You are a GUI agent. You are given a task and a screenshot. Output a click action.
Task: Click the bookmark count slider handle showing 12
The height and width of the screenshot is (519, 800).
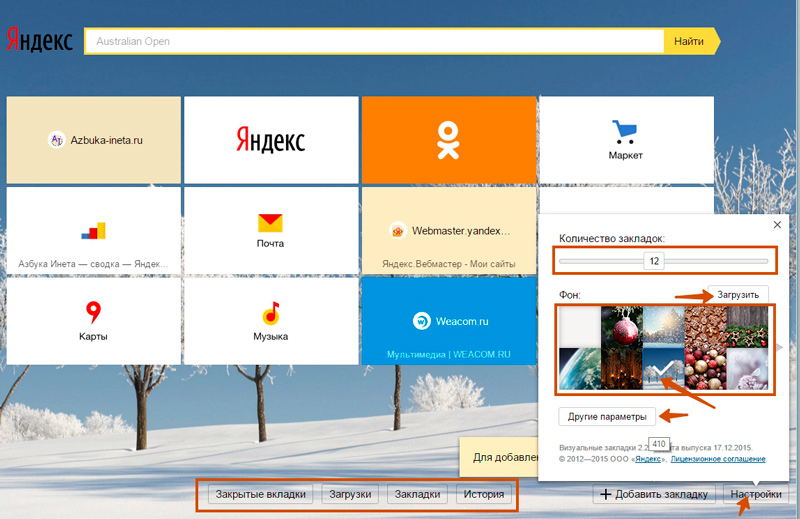pyautogui.click(x=654, y=261)
